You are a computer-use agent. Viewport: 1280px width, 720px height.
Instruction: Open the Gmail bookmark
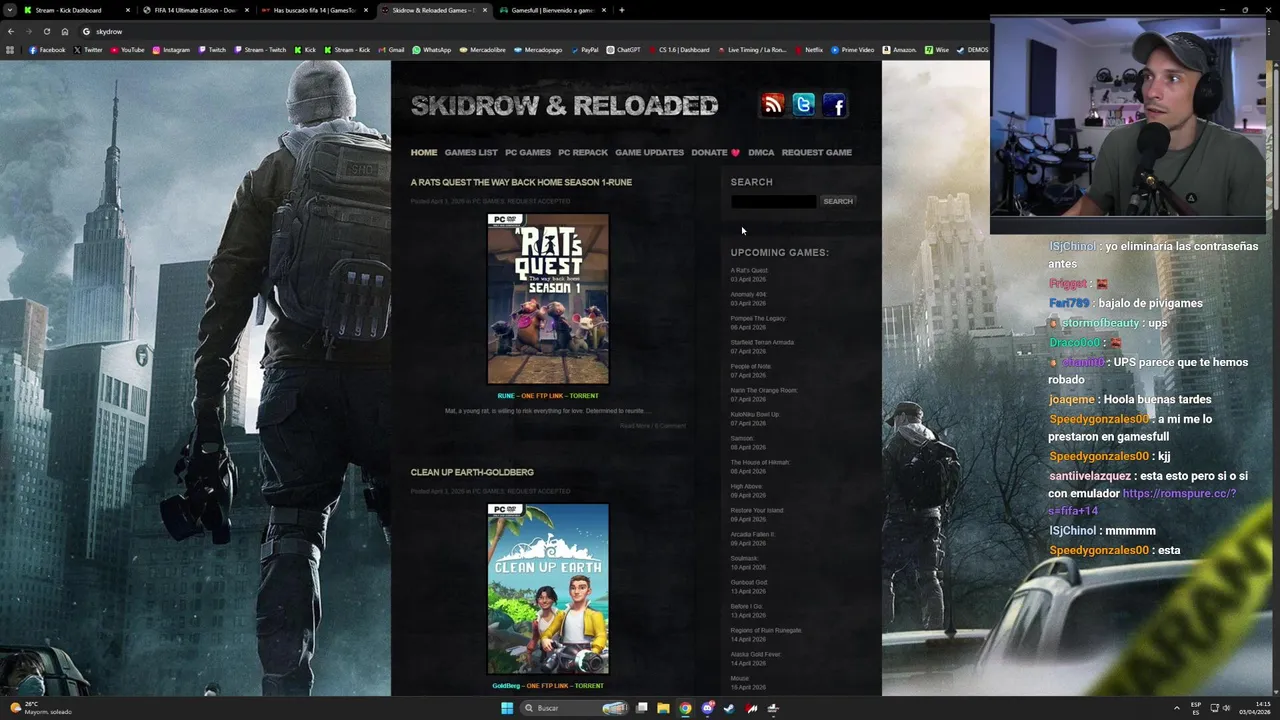pyautogui.click(x=392, y=50)
